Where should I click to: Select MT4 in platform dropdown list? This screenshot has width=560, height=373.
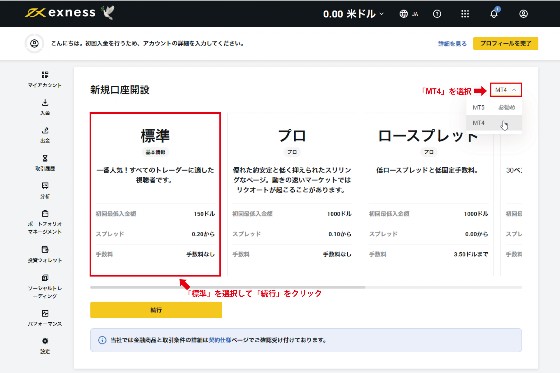coord(494,123)
